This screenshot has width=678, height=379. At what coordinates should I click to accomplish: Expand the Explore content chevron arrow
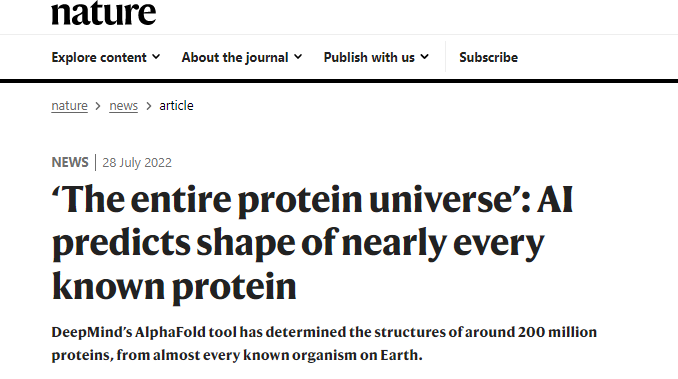coord(156,57)
